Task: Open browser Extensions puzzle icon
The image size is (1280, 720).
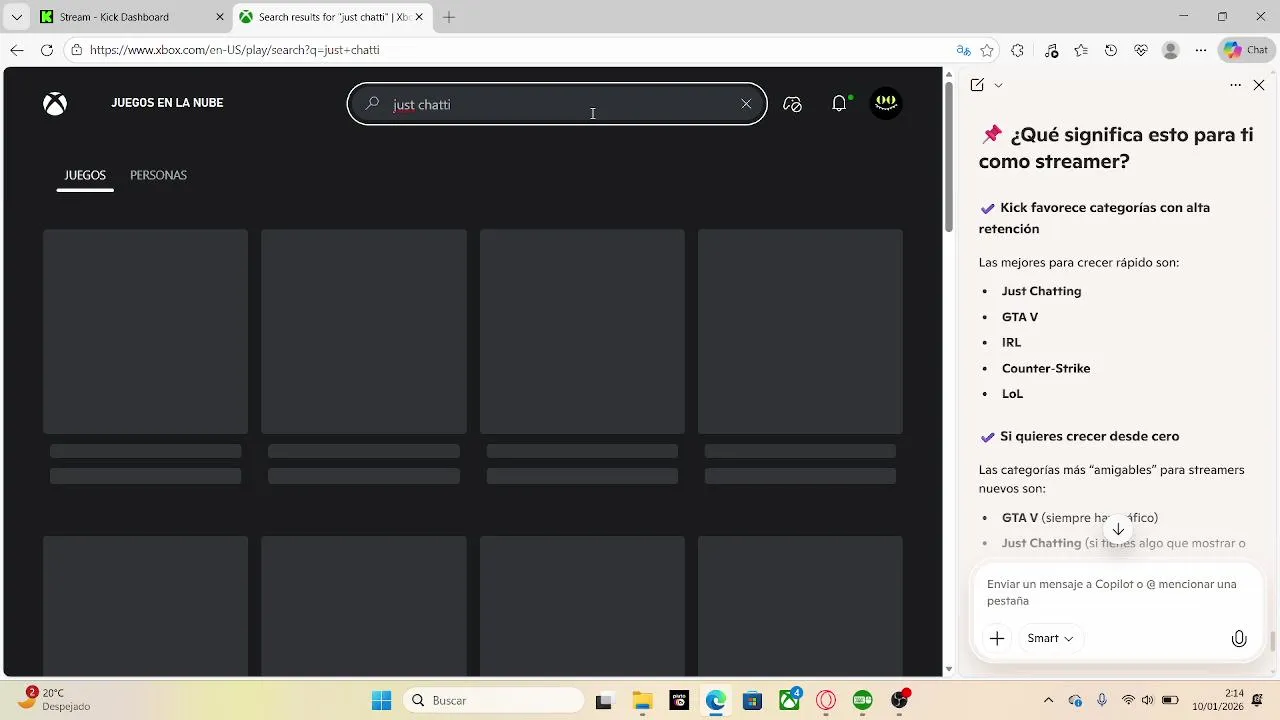Action: pos(1018,50)
